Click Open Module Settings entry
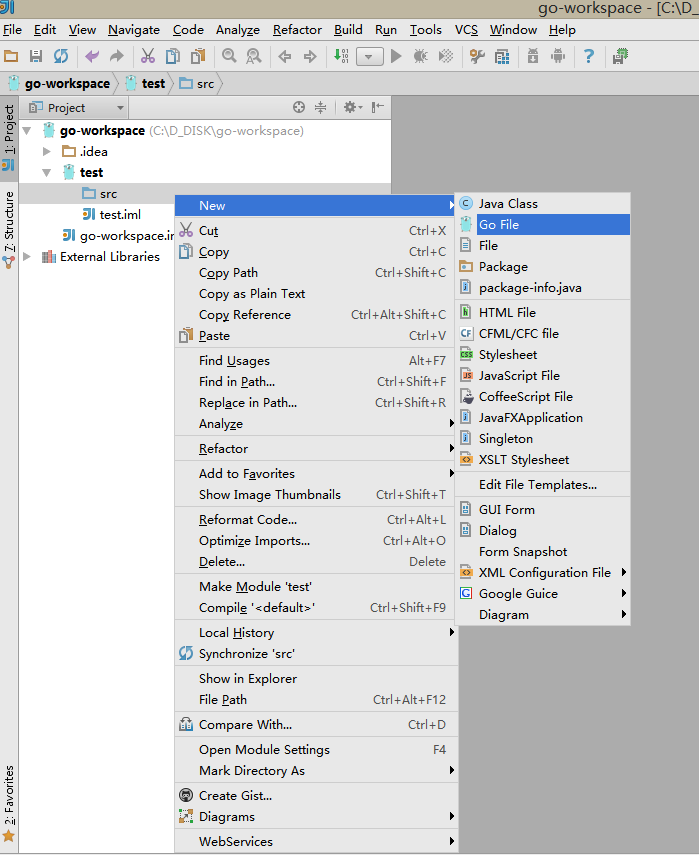699x855 pixels. [x=316, y=750]
